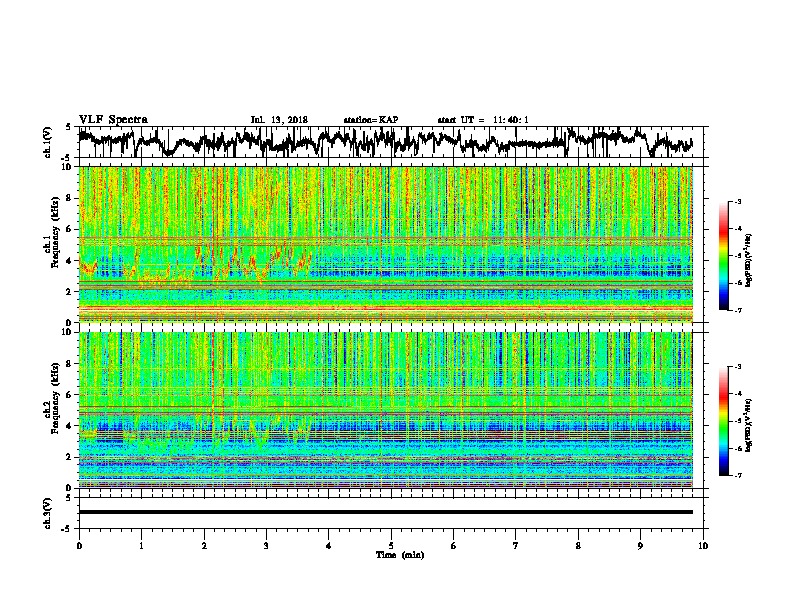The height and width of the screenshot is (612, 792).
Task: Click the "-3" label on ch.1 colorbar
Action: pos(737,201)
